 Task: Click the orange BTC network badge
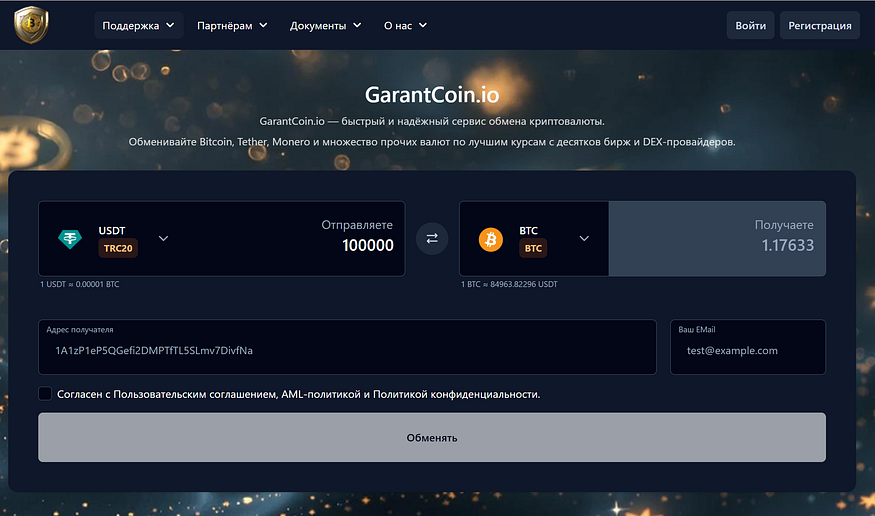(x=533, y=248)
